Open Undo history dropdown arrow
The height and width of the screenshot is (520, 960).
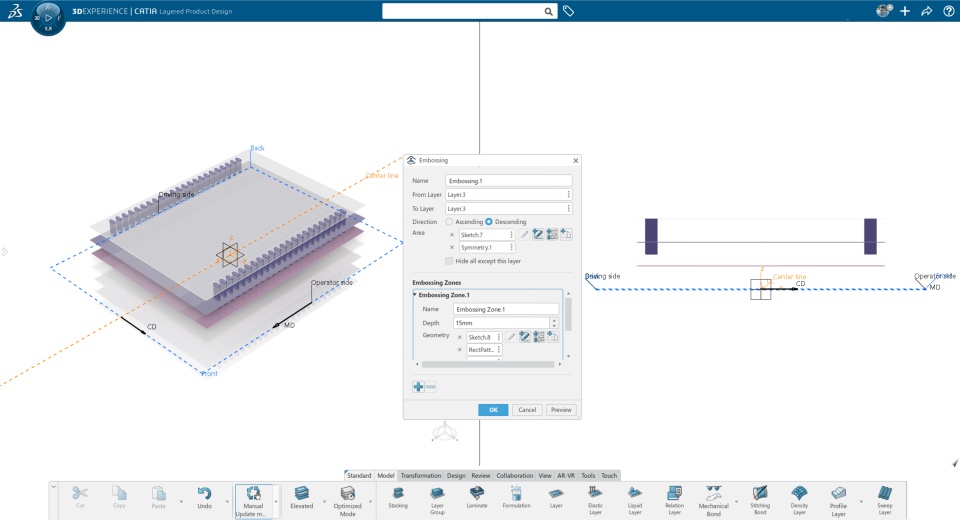click(x=227, y=502)
